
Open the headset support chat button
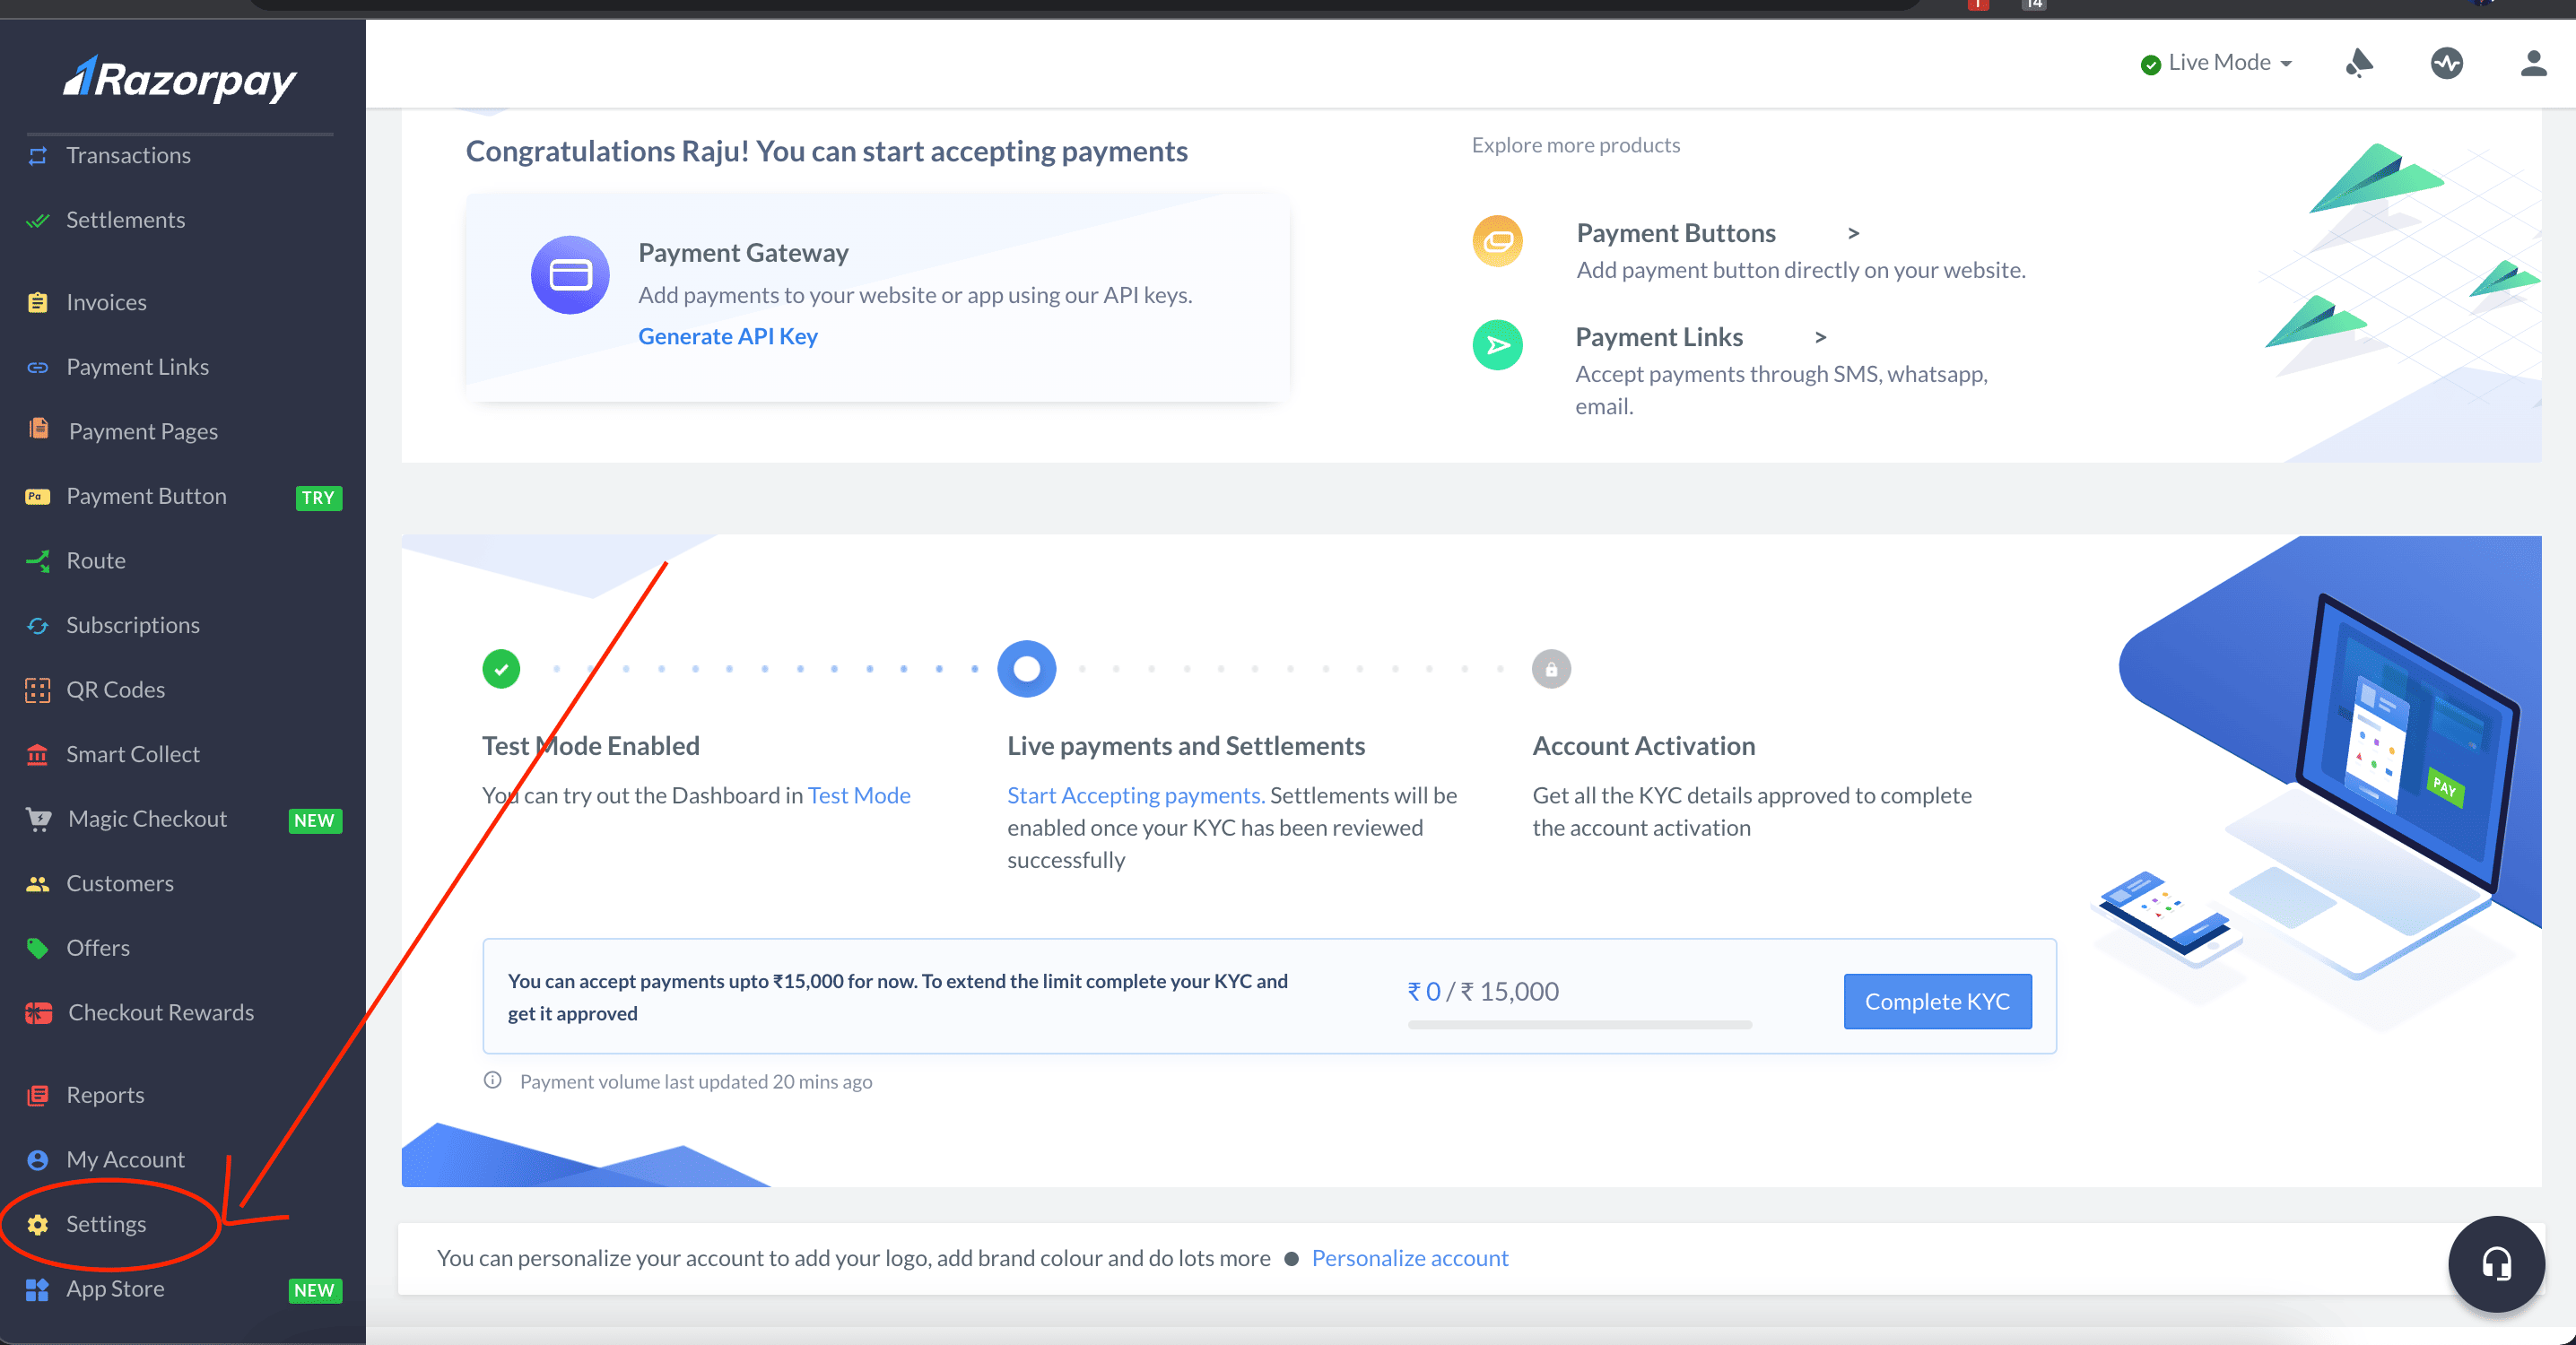coord(2496,1264)
